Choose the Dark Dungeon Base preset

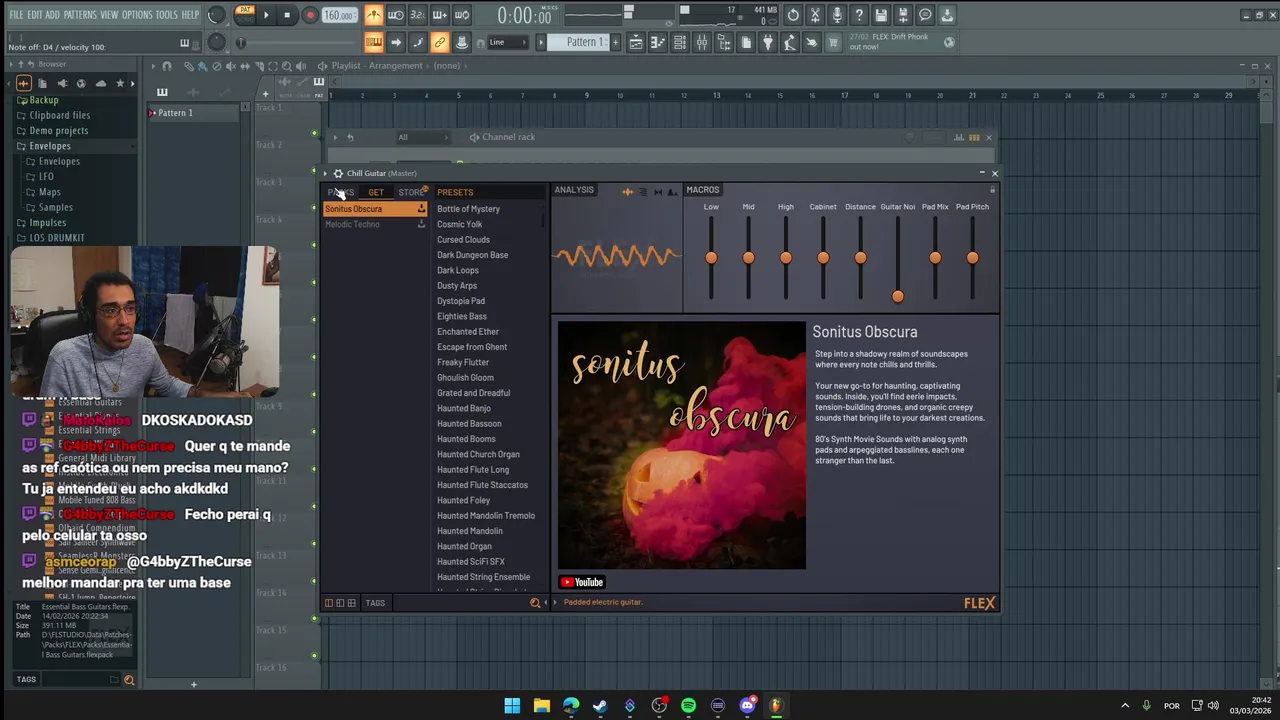pyautogui.click(x=472, y=255)
